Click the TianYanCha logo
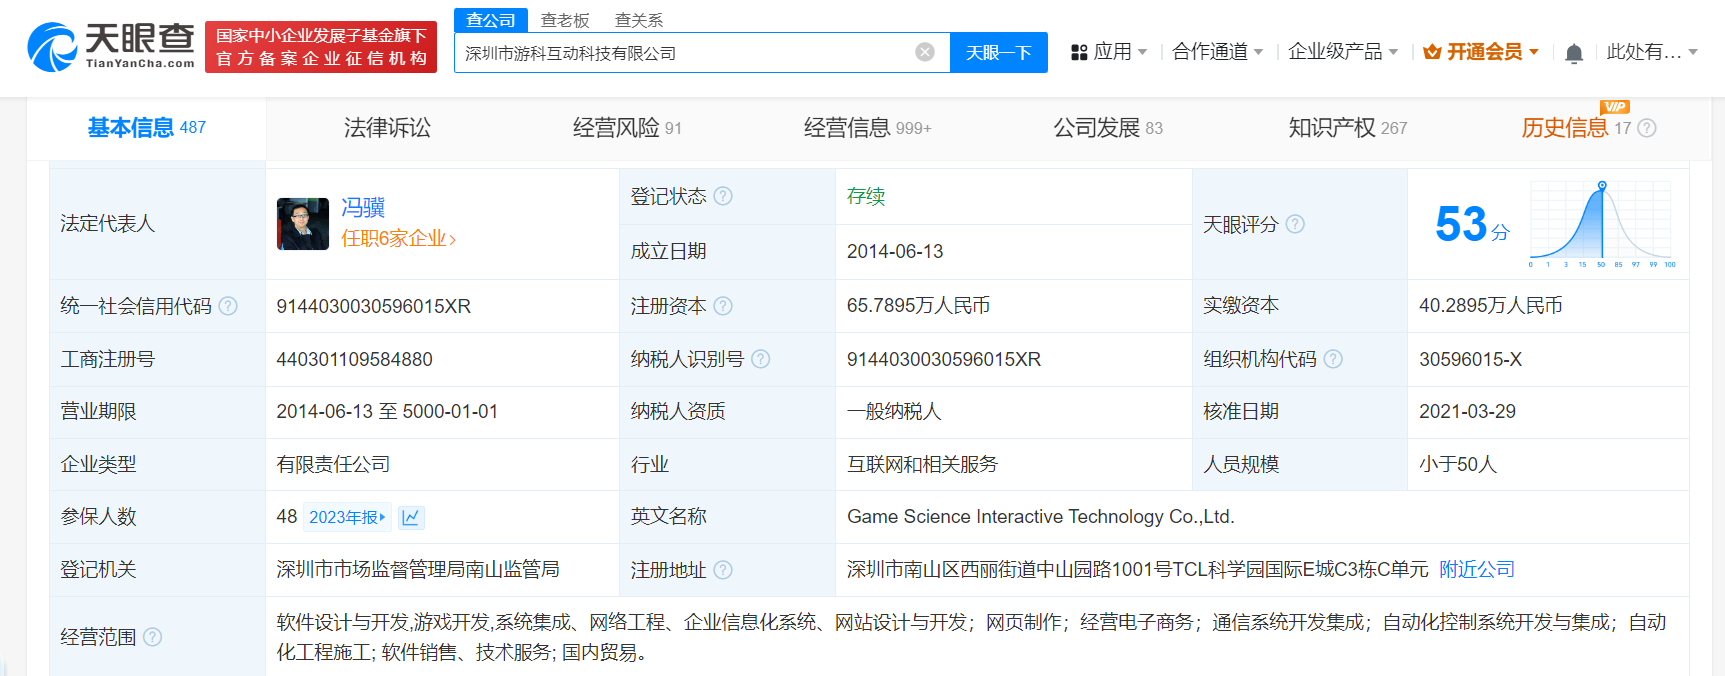Viewport: 1725px width, 676px height. point(111,47)
